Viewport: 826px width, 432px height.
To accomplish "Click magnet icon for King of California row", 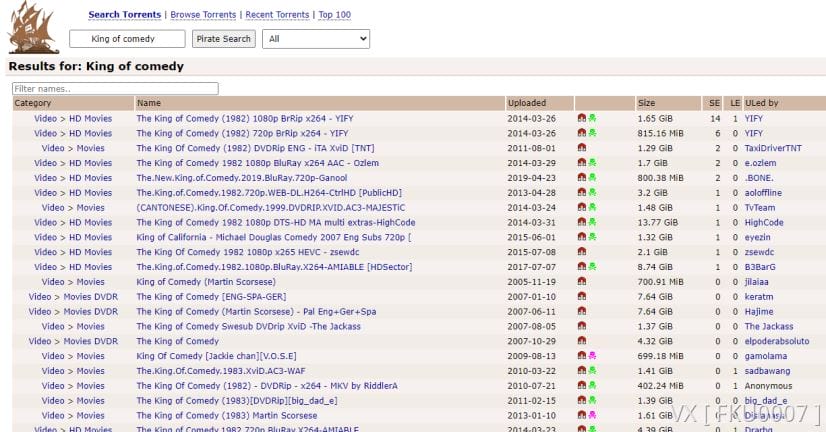I will 582,237.
